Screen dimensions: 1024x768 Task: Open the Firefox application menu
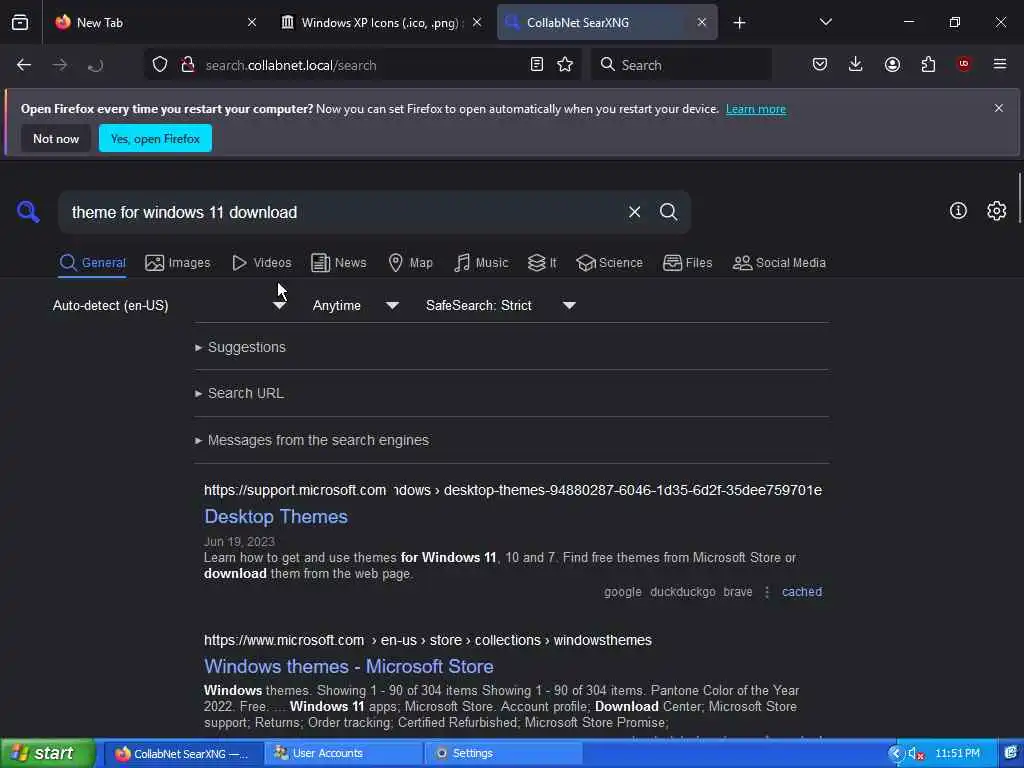1000,64
